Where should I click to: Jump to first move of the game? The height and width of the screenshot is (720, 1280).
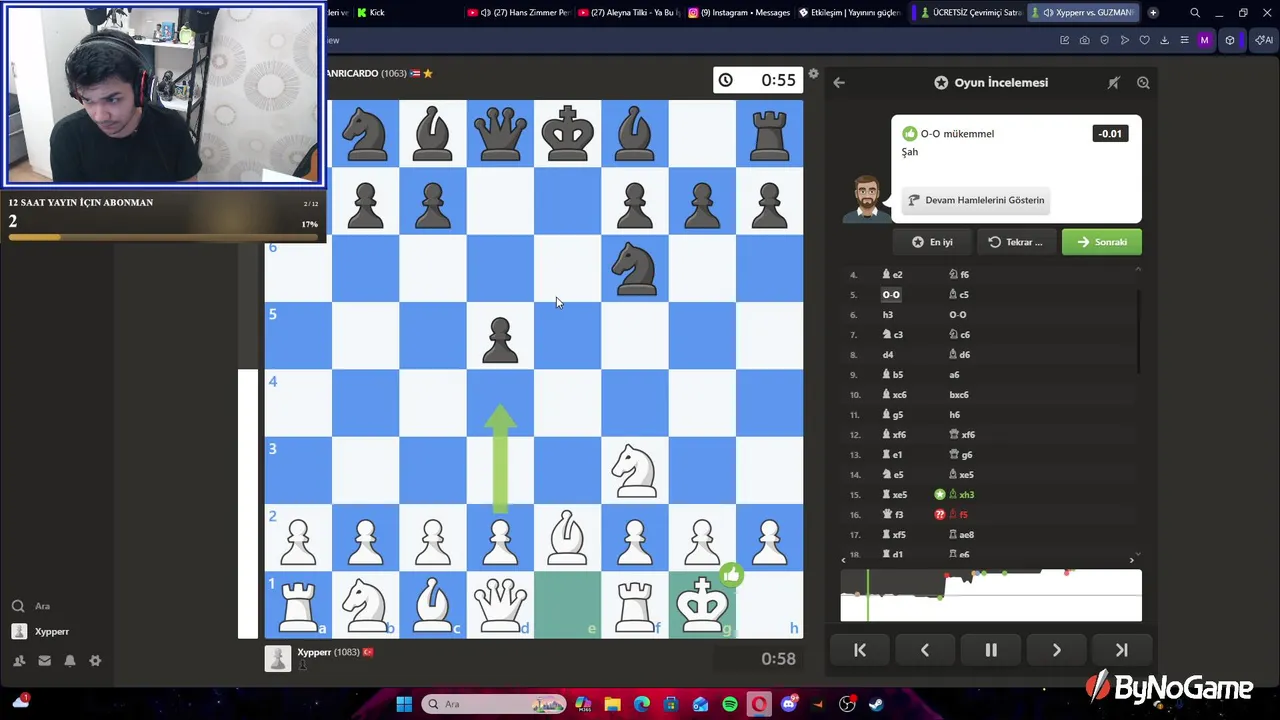pos(860,650)
